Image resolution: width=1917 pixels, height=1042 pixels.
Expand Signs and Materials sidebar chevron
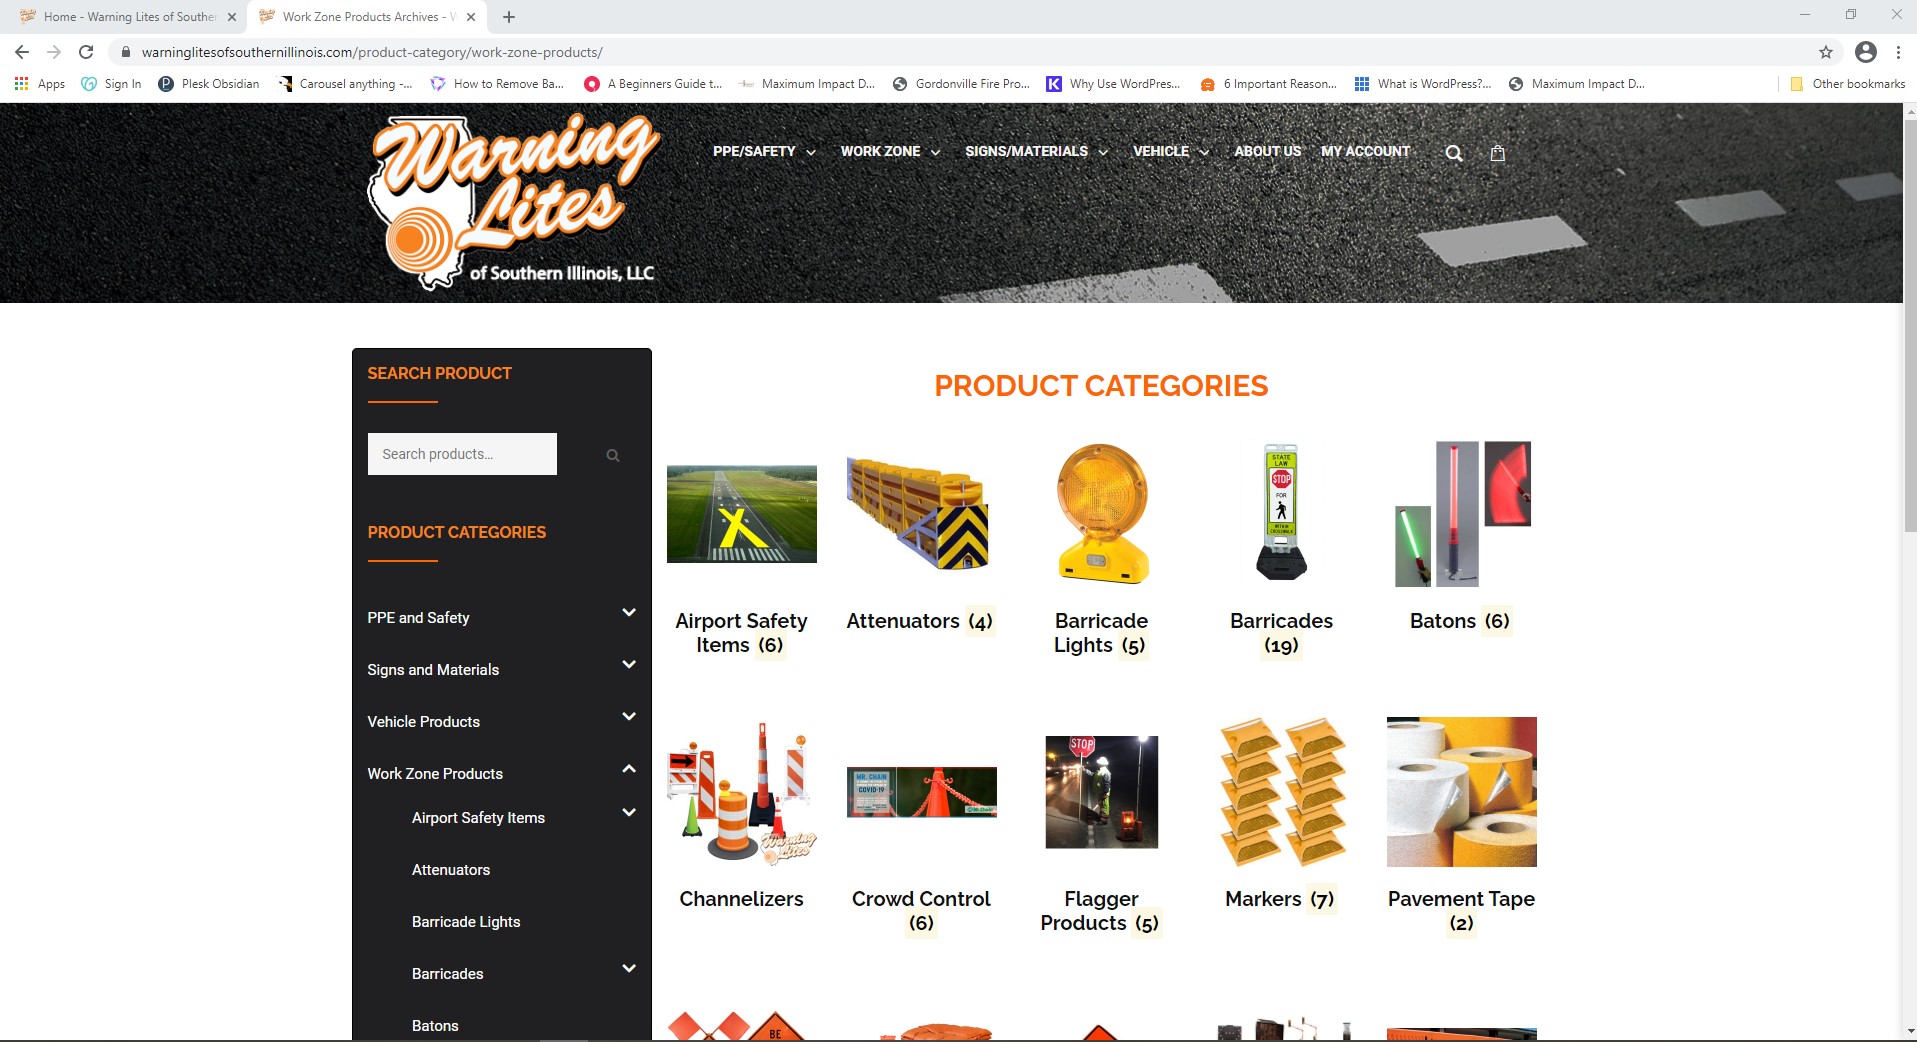(629, 665)
